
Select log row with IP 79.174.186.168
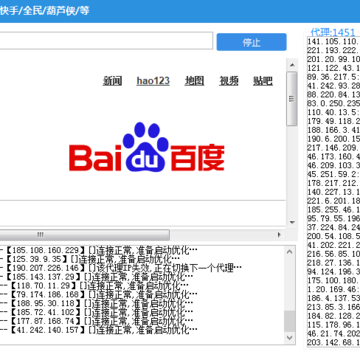pyautogui.click(x=99, y=295)
